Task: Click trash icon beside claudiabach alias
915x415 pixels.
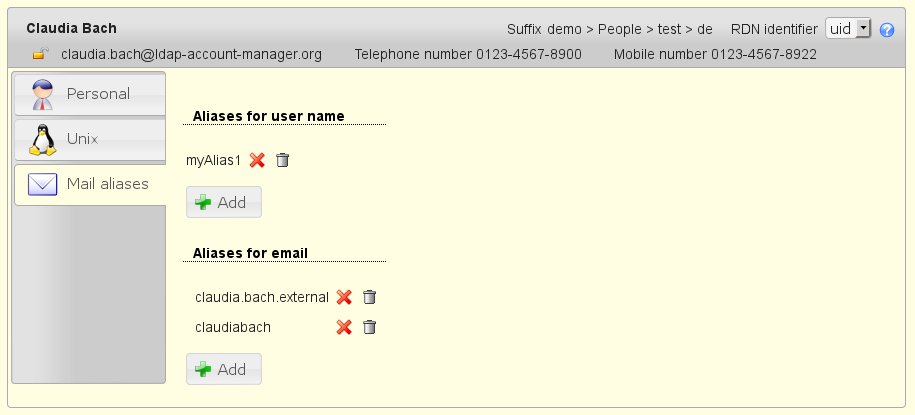Action: [369, 327]
